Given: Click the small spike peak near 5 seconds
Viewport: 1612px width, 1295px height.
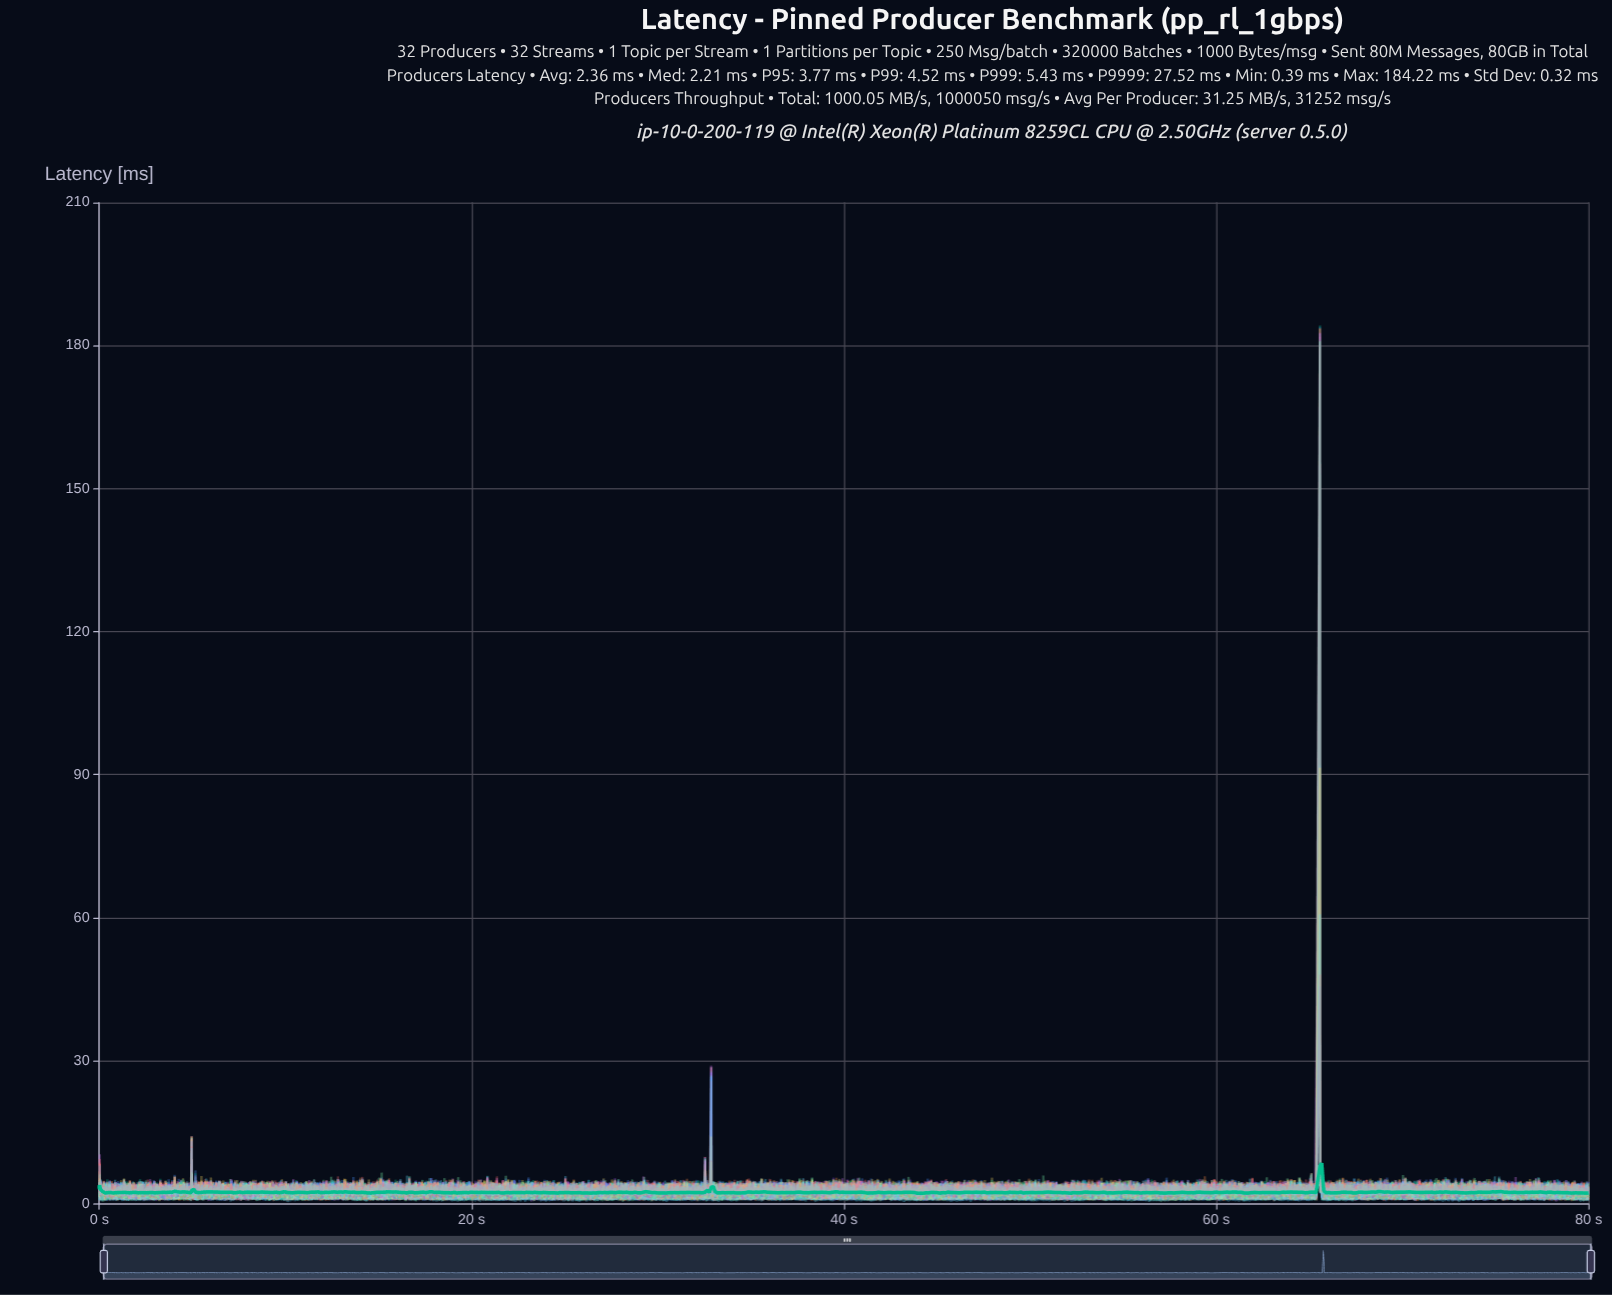Looking at the screenshot, I should click(191, 1139).
